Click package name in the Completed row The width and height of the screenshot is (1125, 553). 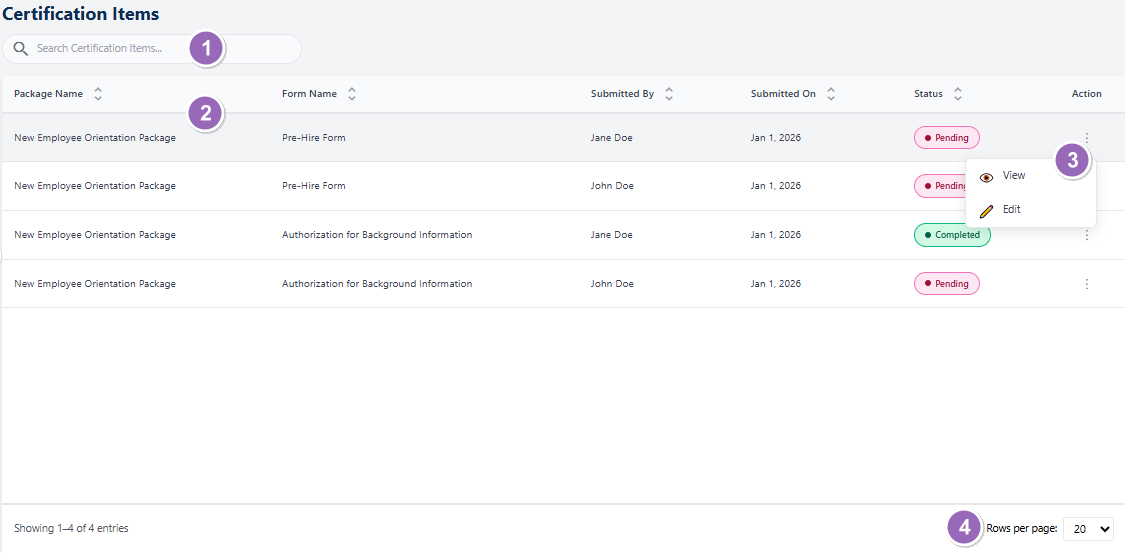coord(95,235)
